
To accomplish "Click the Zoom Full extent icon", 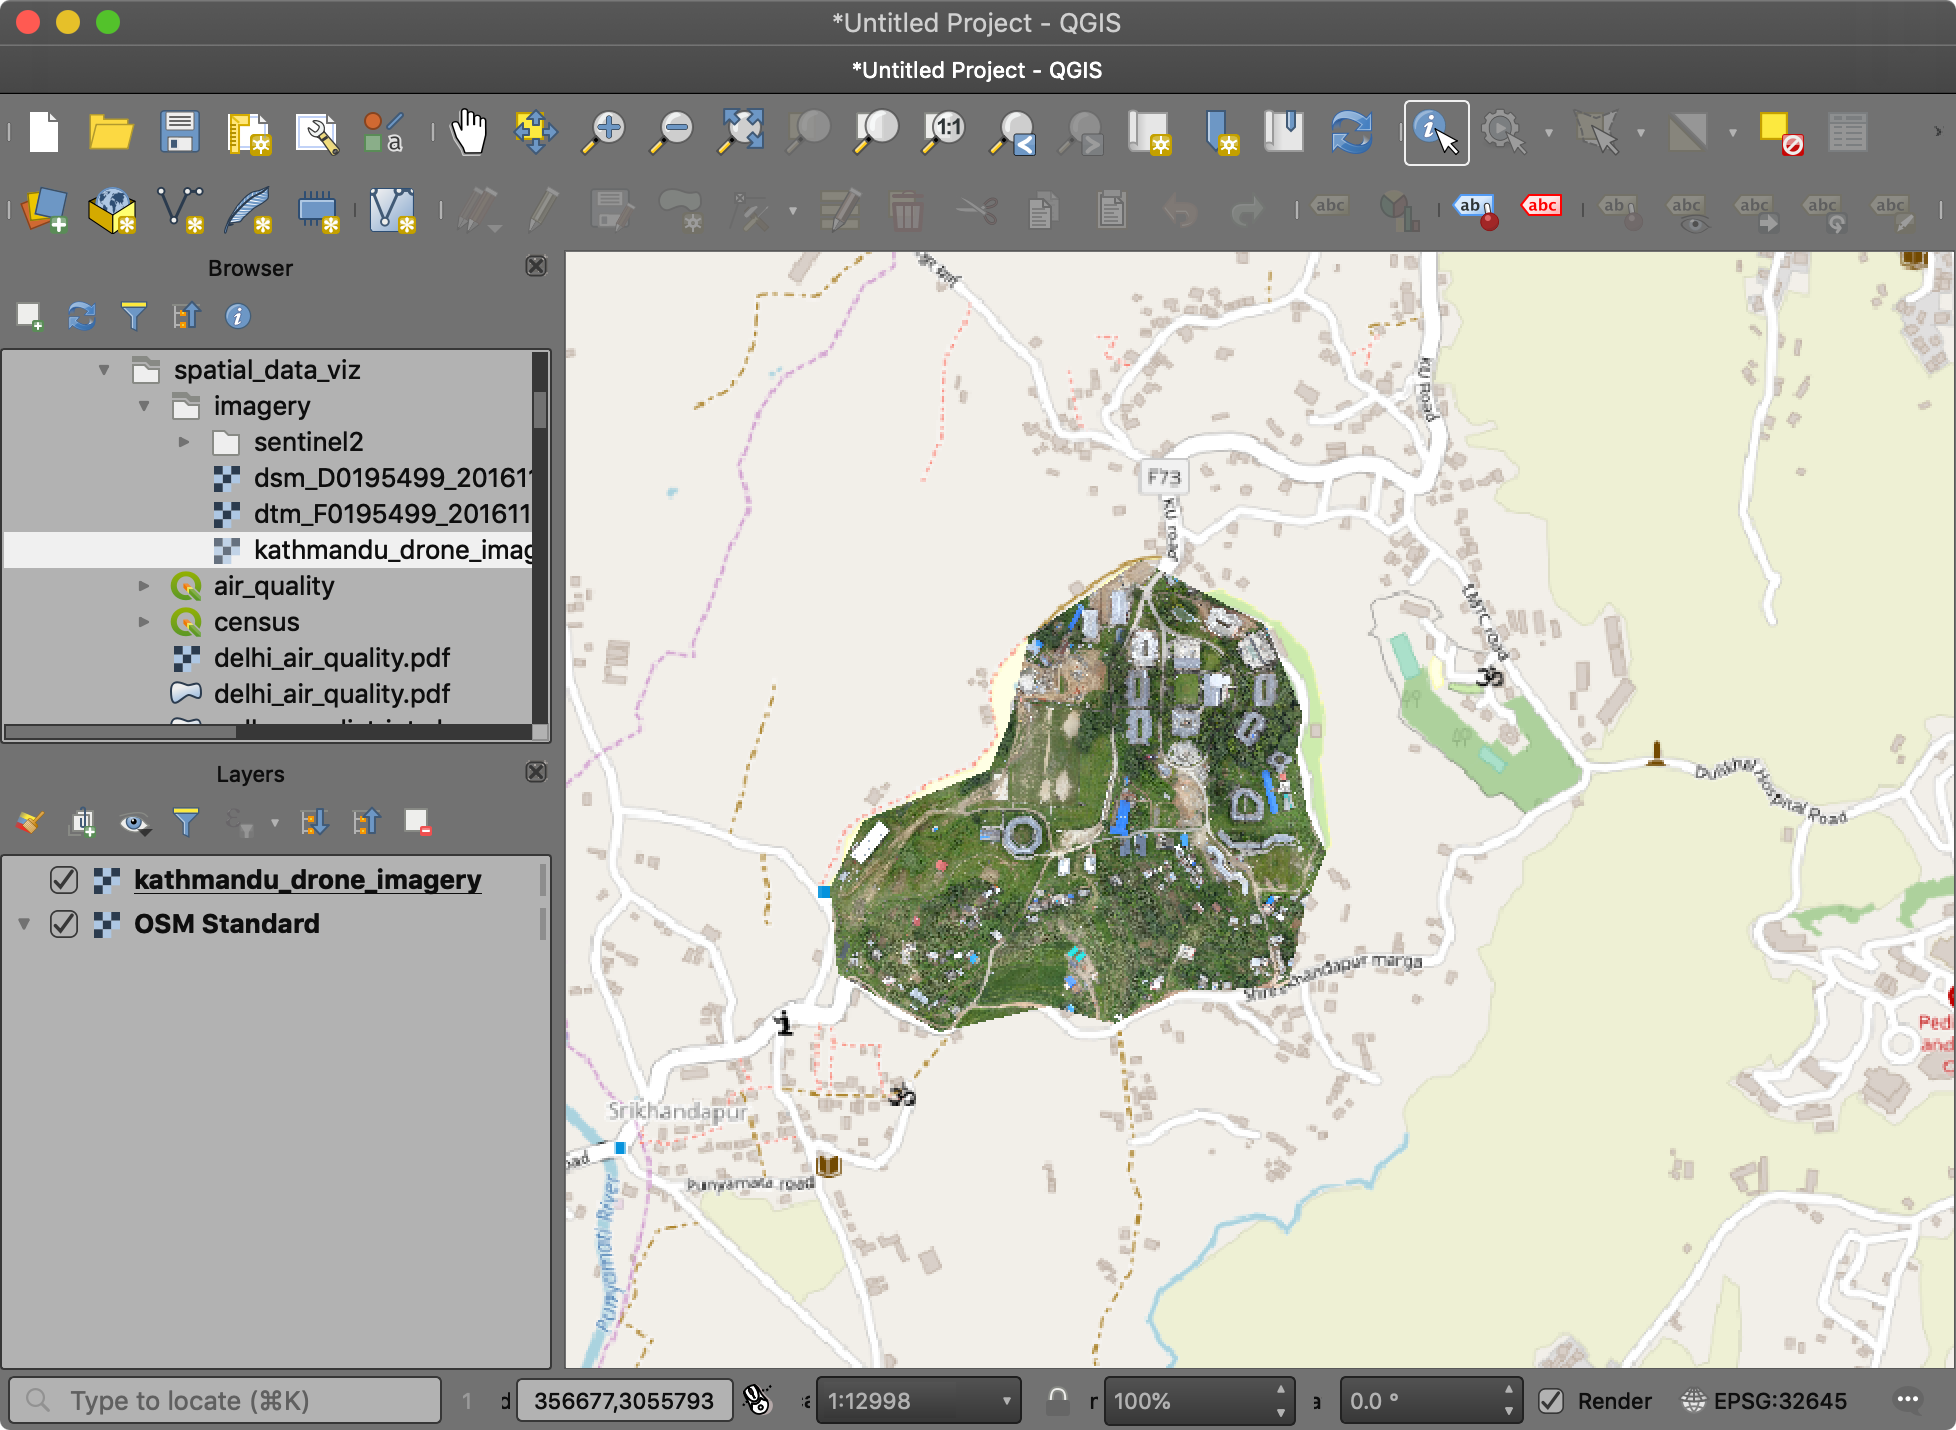I will 741,132.
